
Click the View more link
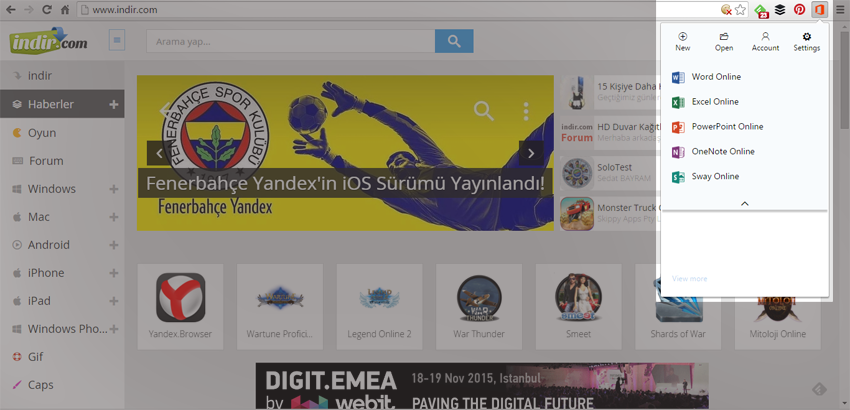point(690,279)
